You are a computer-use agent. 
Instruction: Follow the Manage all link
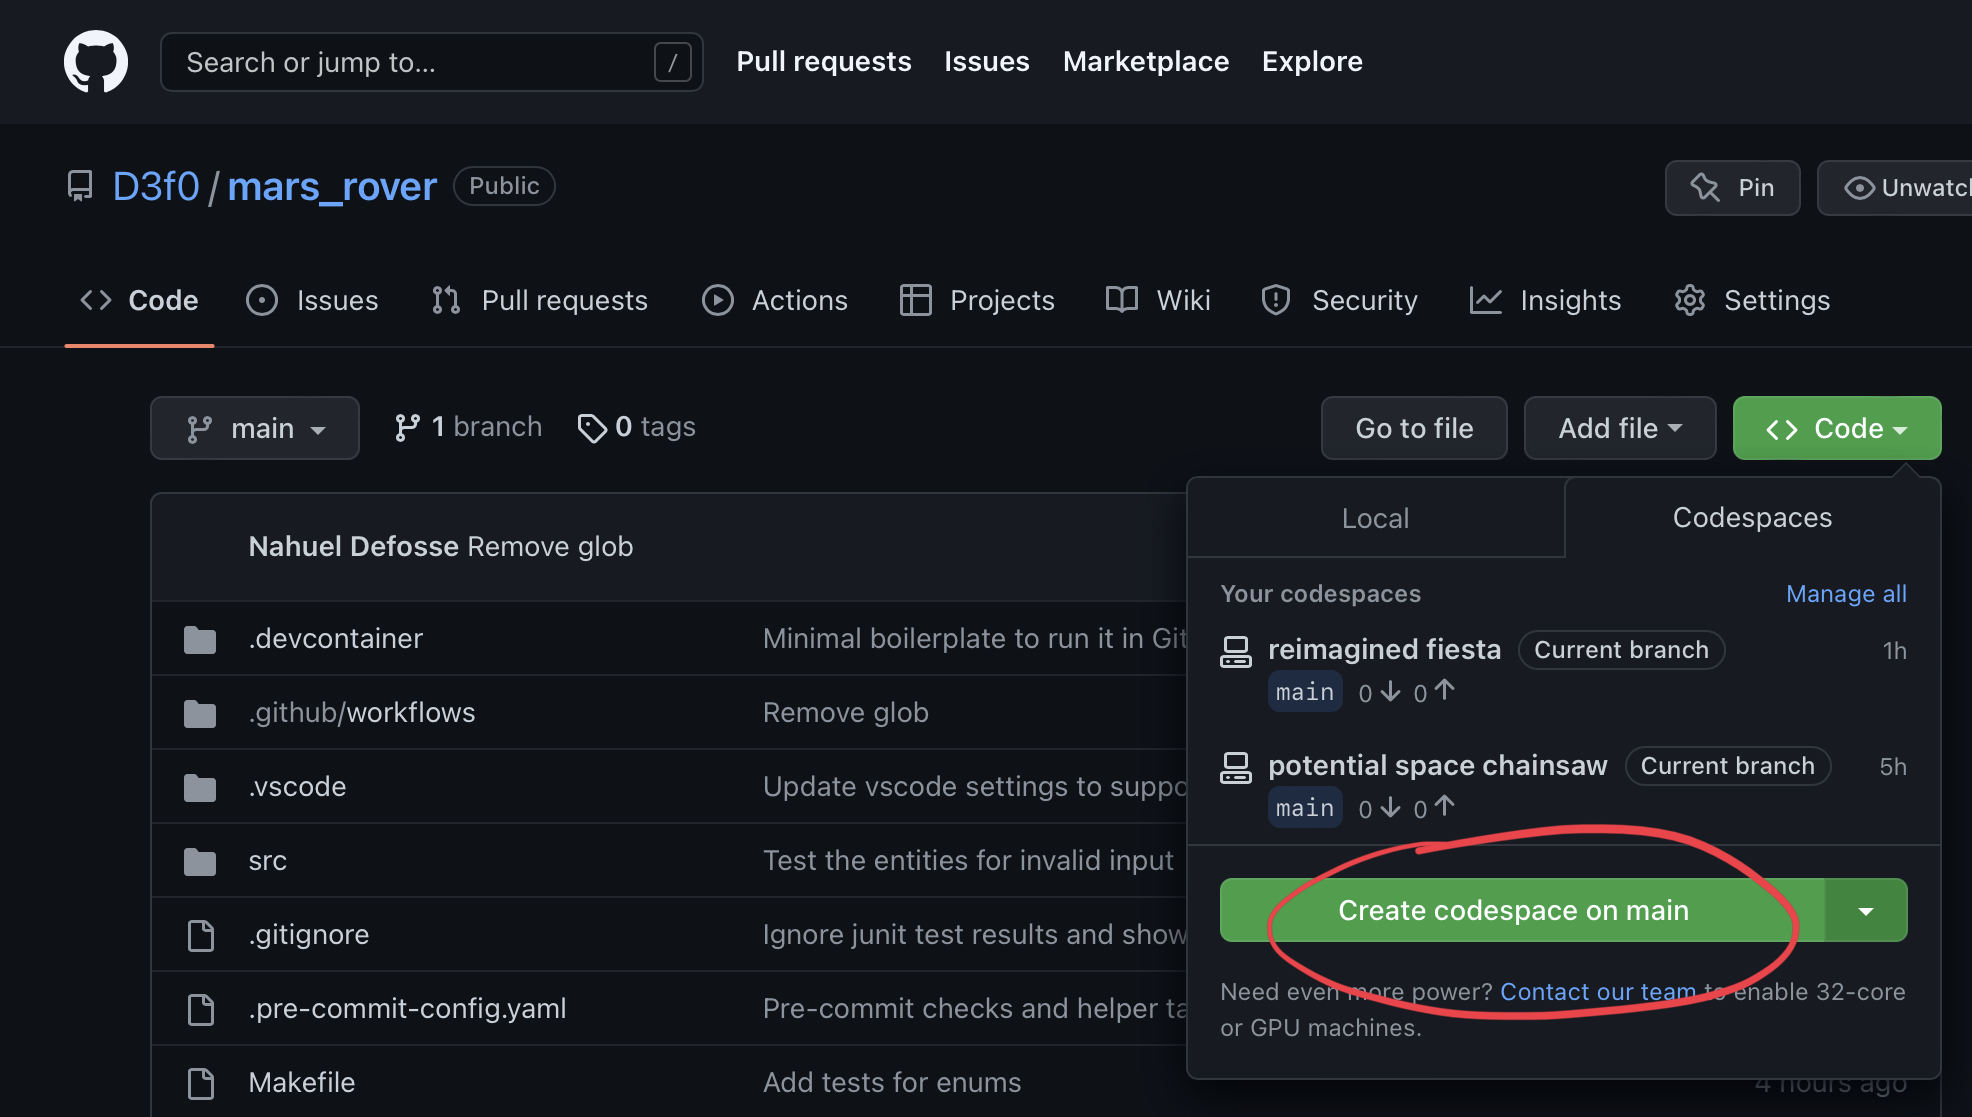(x=1846, y=594)
